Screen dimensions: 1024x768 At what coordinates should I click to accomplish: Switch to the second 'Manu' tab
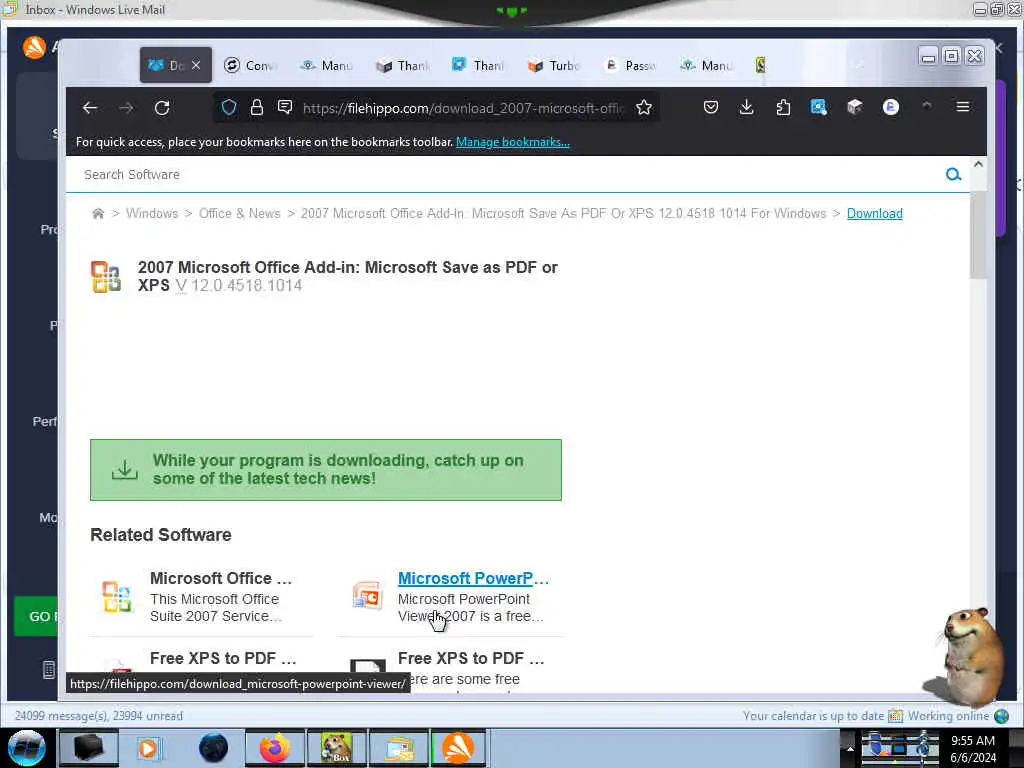tap(707, 65)
